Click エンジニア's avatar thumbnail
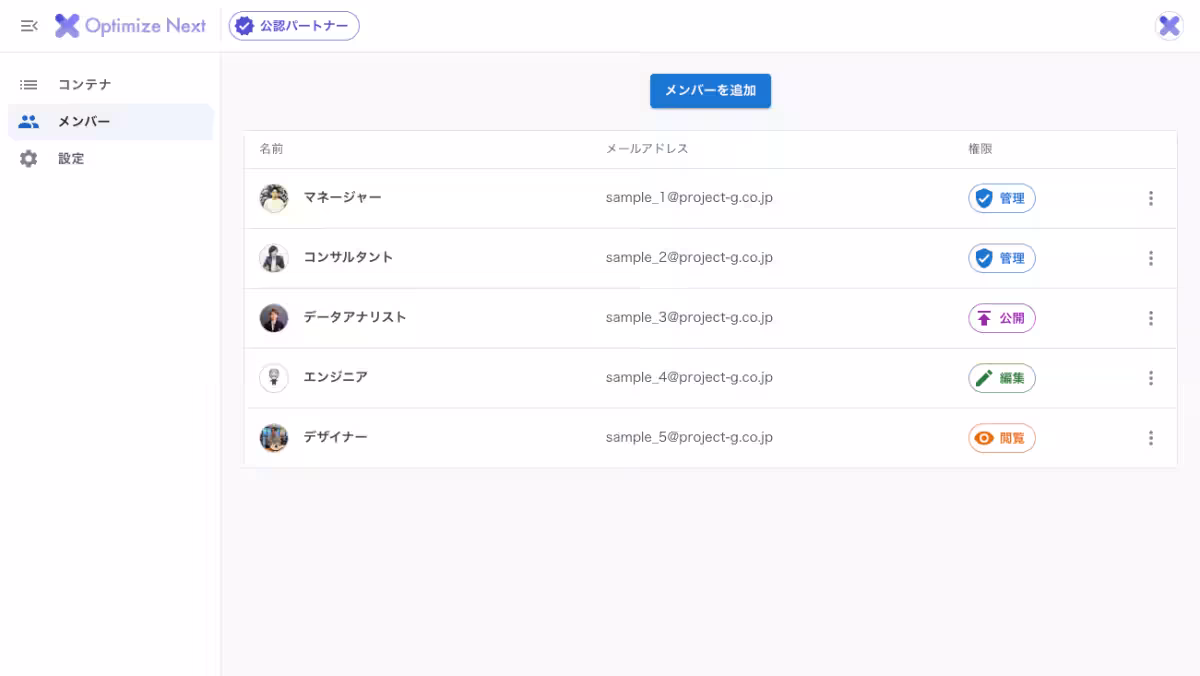Image resolution: width=1200 pixels, height=676 pixels. click(x=273, y=377)
